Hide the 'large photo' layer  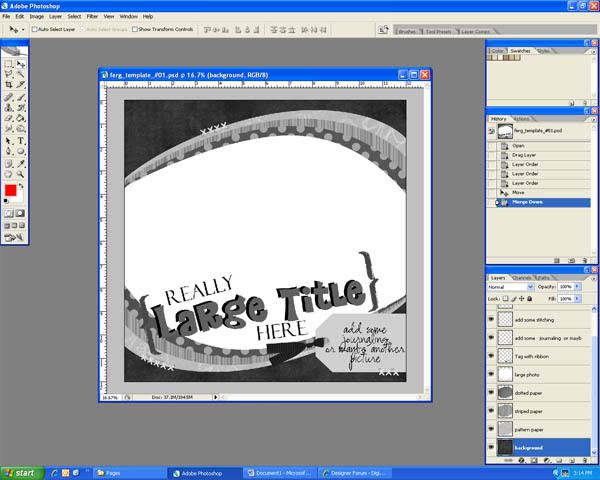491,374
